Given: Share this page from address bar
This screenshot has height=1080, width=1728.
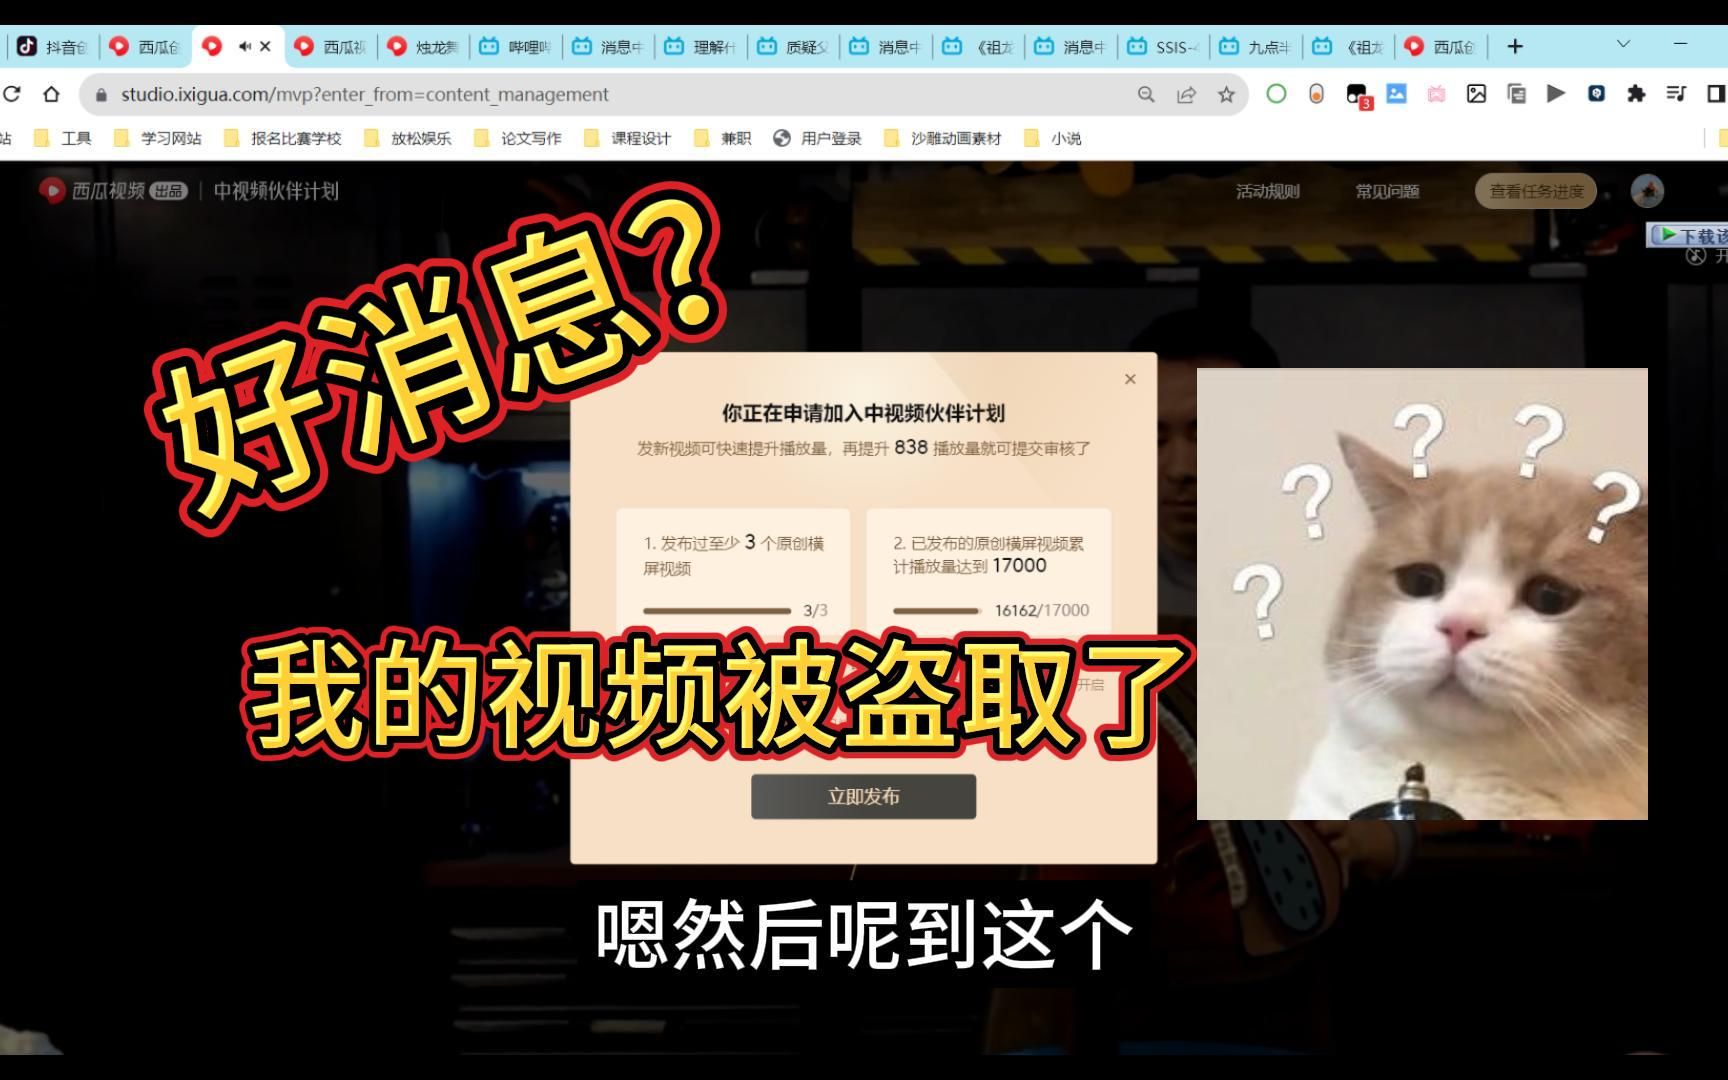Looking at the screenshot, I should pos(1186,94).
